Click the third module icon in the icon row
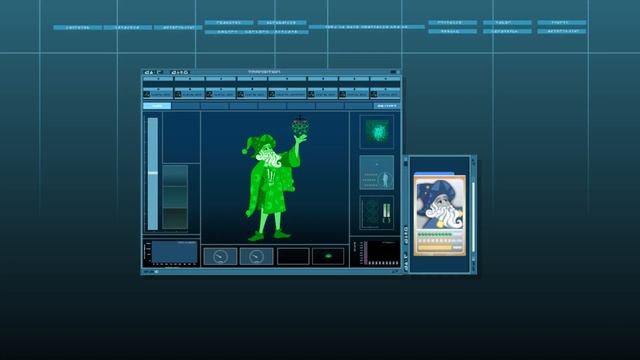Image resolution: width=640 pixels, height=360 pixels. pyautogui.click(x=209, y=94)
